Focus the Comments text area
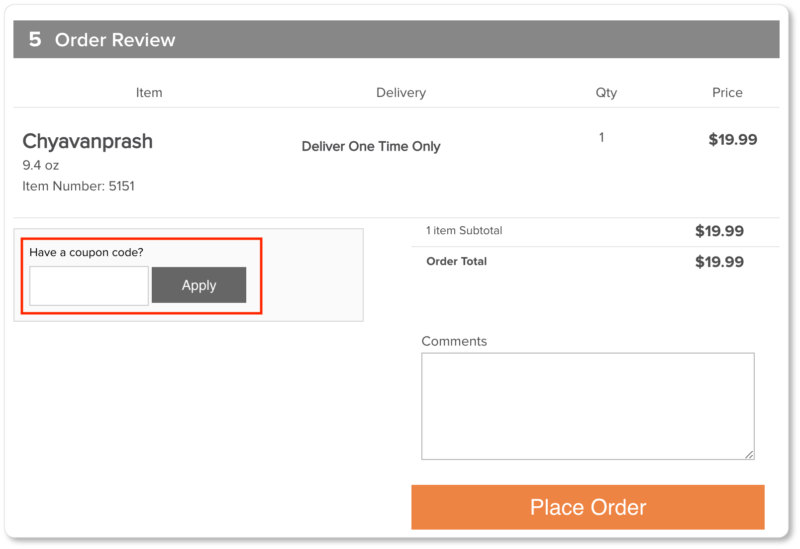This screenshot has height=549, width=800. (587, 405)
